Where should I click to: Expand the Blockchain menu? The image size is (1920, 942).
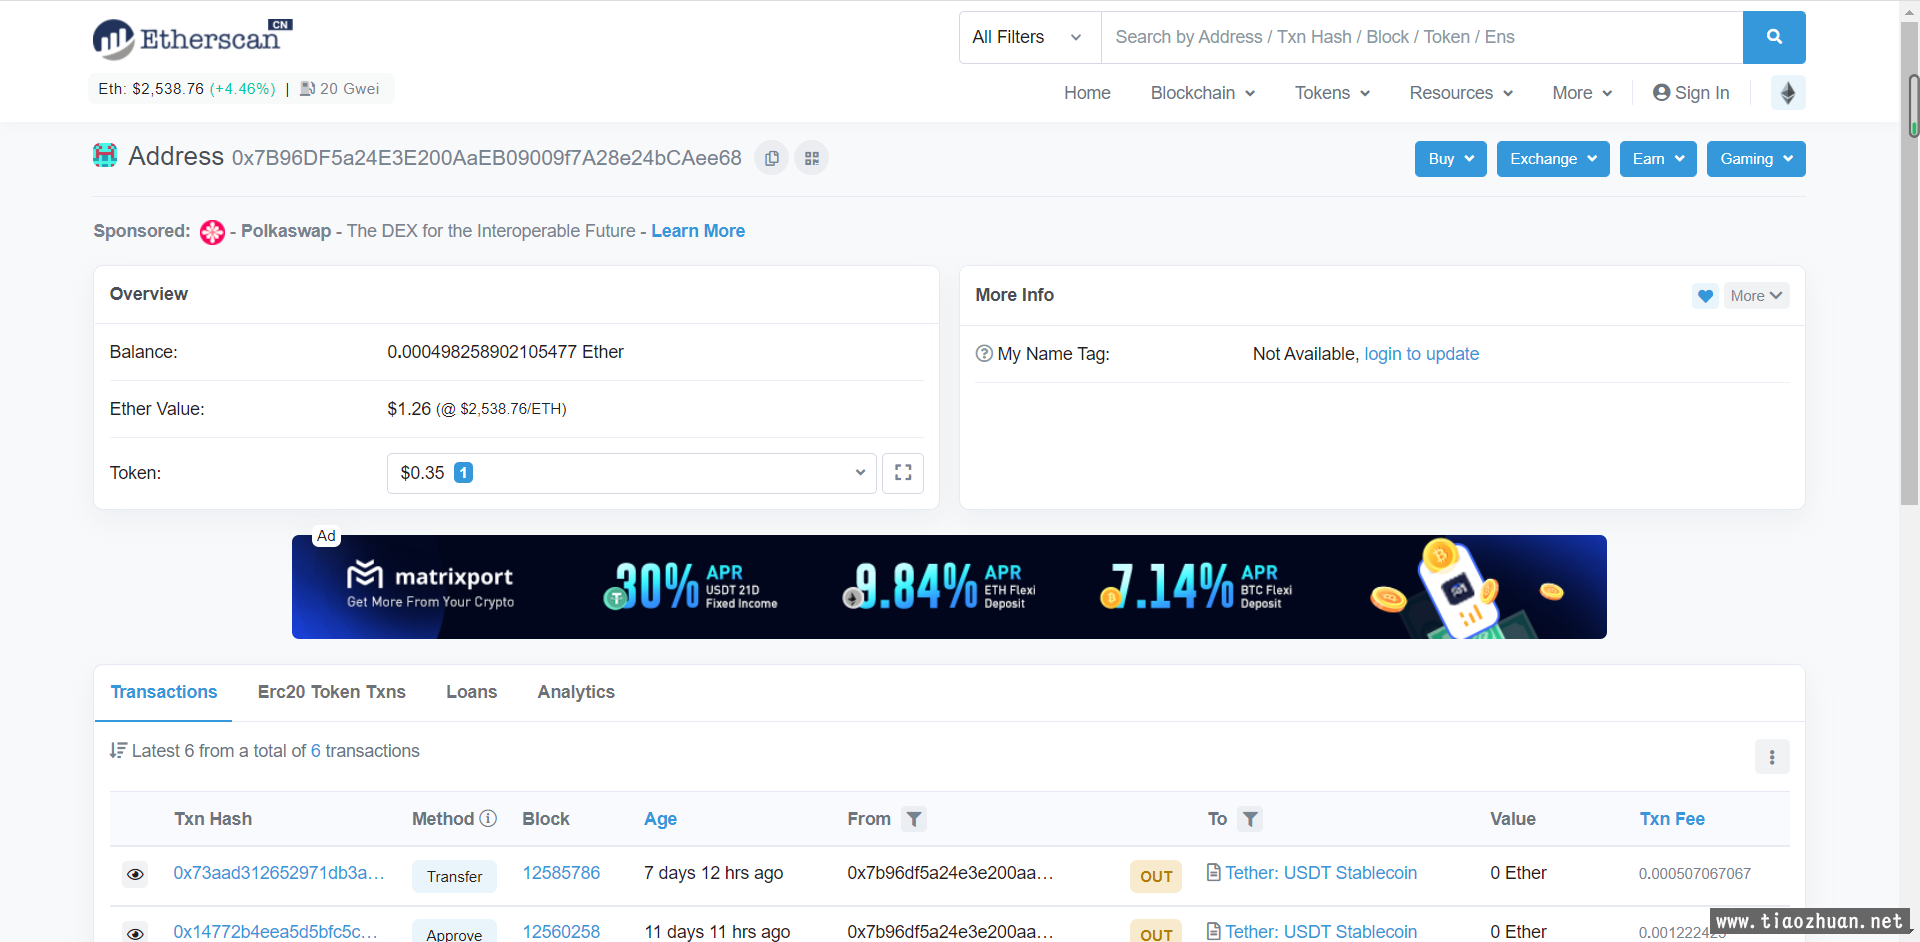1203,93
